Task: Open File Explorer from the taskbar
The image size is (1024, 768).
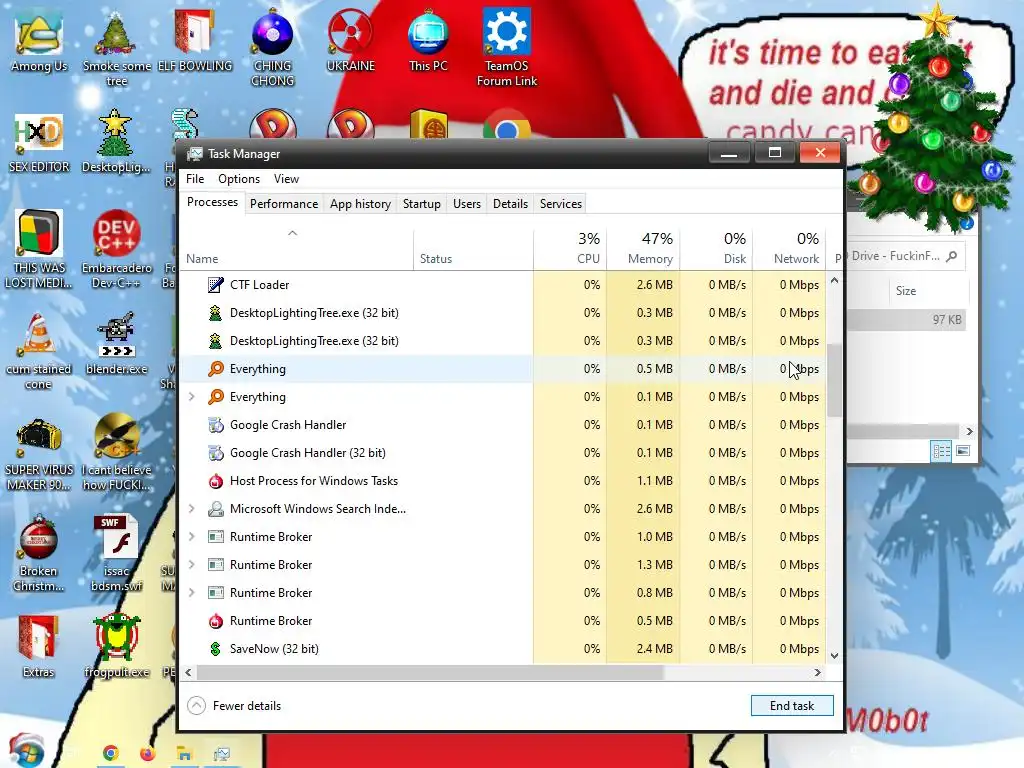Action: [x=185, y=754]
